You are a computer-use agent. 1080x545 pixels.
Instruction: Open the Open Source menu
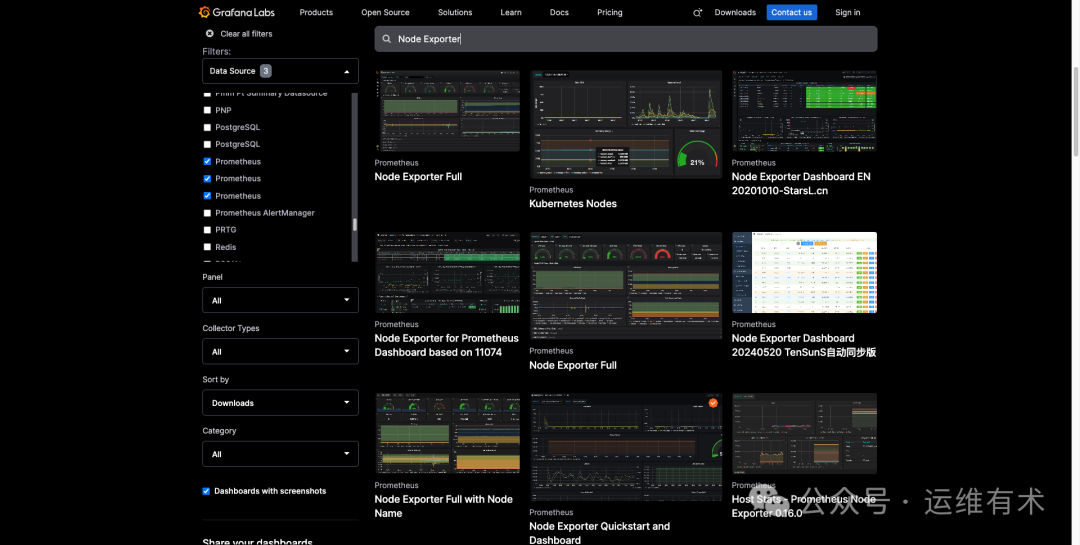tap(385, 12)
